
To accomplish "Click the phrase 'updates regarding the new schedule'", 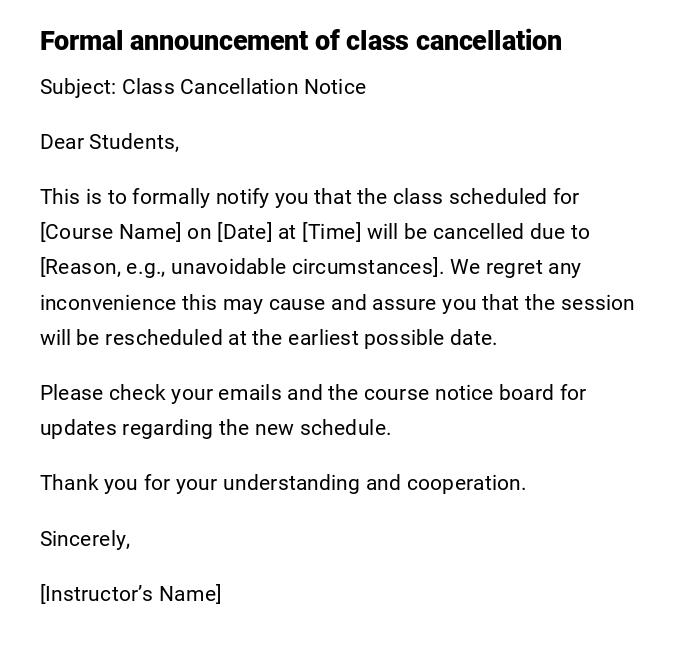I will coord(215,428).
